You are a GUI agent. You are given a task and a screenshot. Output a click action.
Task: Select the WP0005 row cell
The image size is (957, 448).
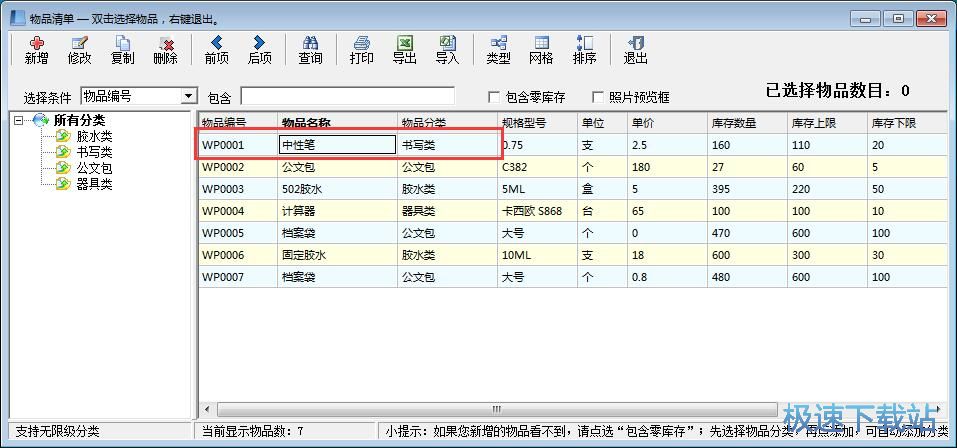238,233
